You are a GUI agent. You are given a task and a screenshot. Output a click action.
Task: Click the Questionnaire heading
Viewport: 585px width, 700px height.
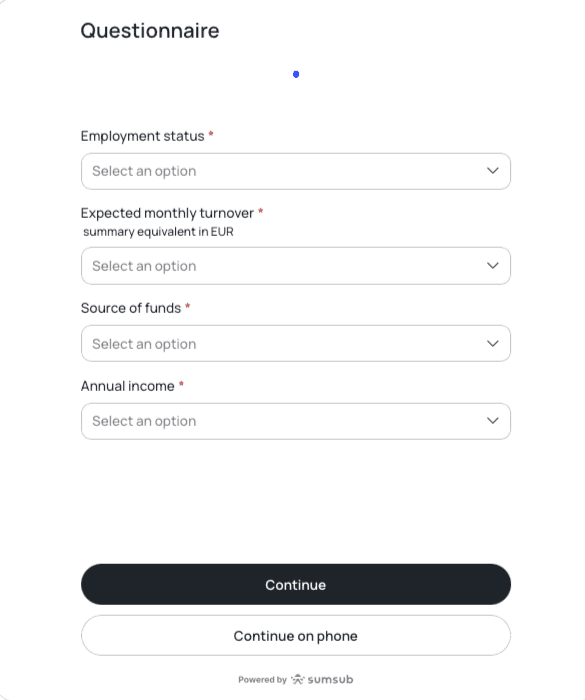point(150,31)
